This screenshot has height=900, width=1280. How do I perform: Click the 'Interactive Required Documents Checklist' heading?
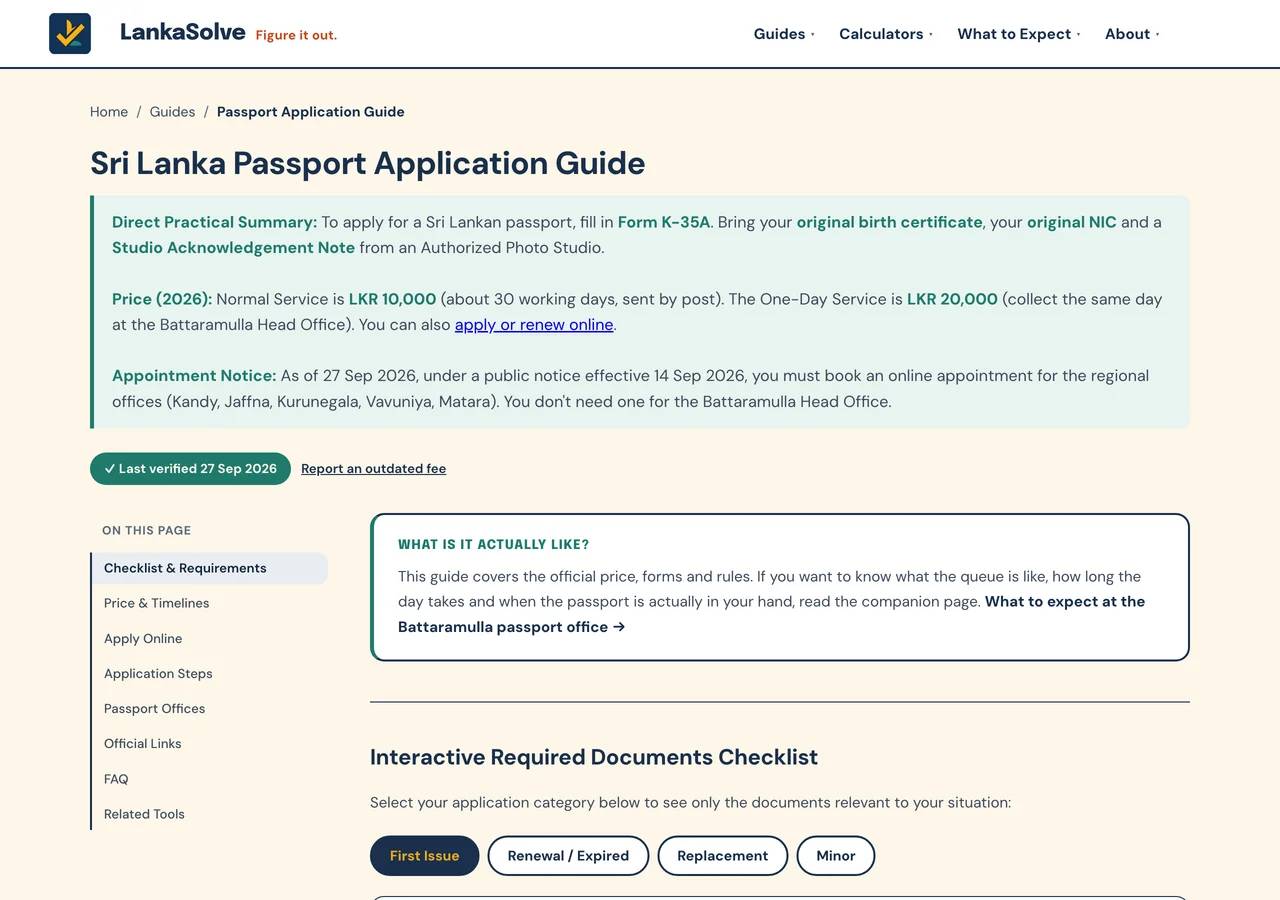[x=594, y=757]
